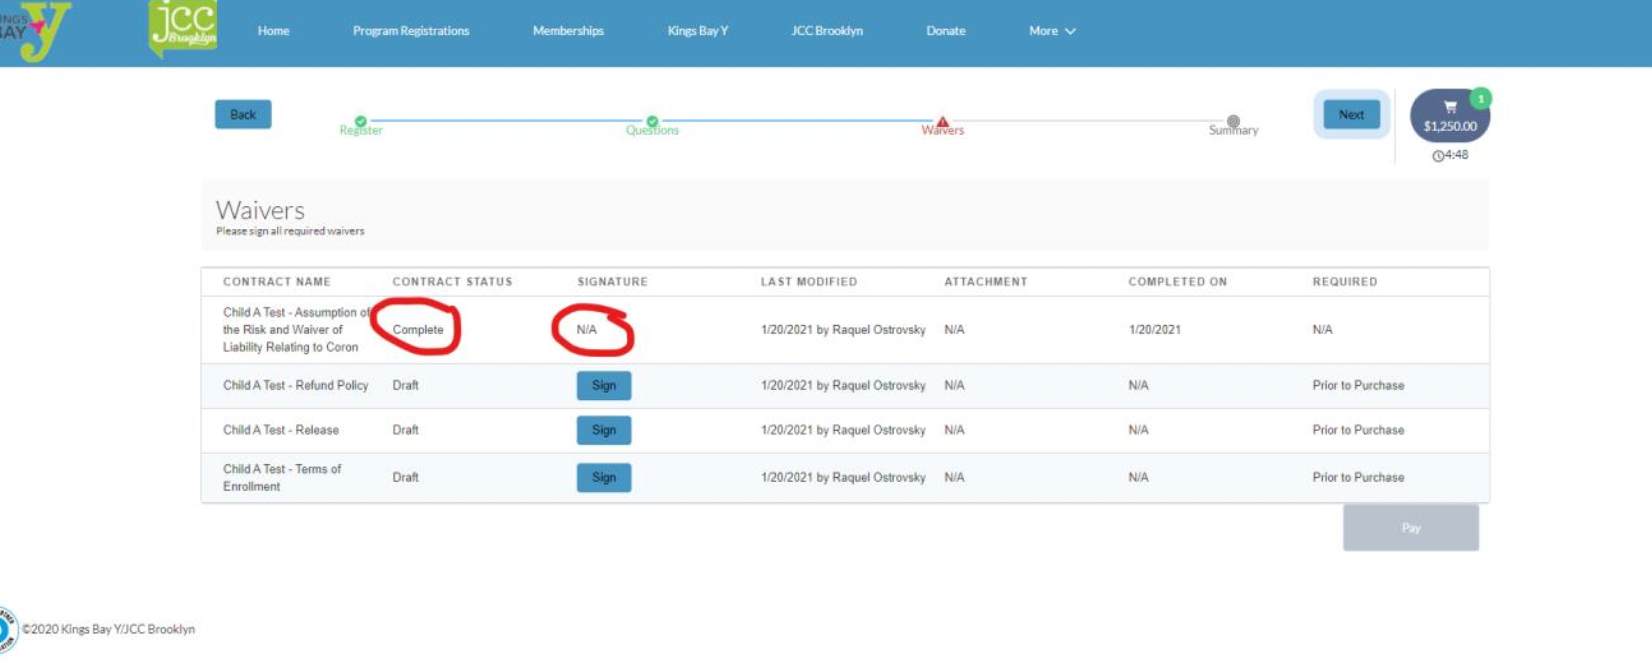Click the Questions step check marker
Image resolution: width=1652 pixels, height=662 pixels.
point(652,121)
